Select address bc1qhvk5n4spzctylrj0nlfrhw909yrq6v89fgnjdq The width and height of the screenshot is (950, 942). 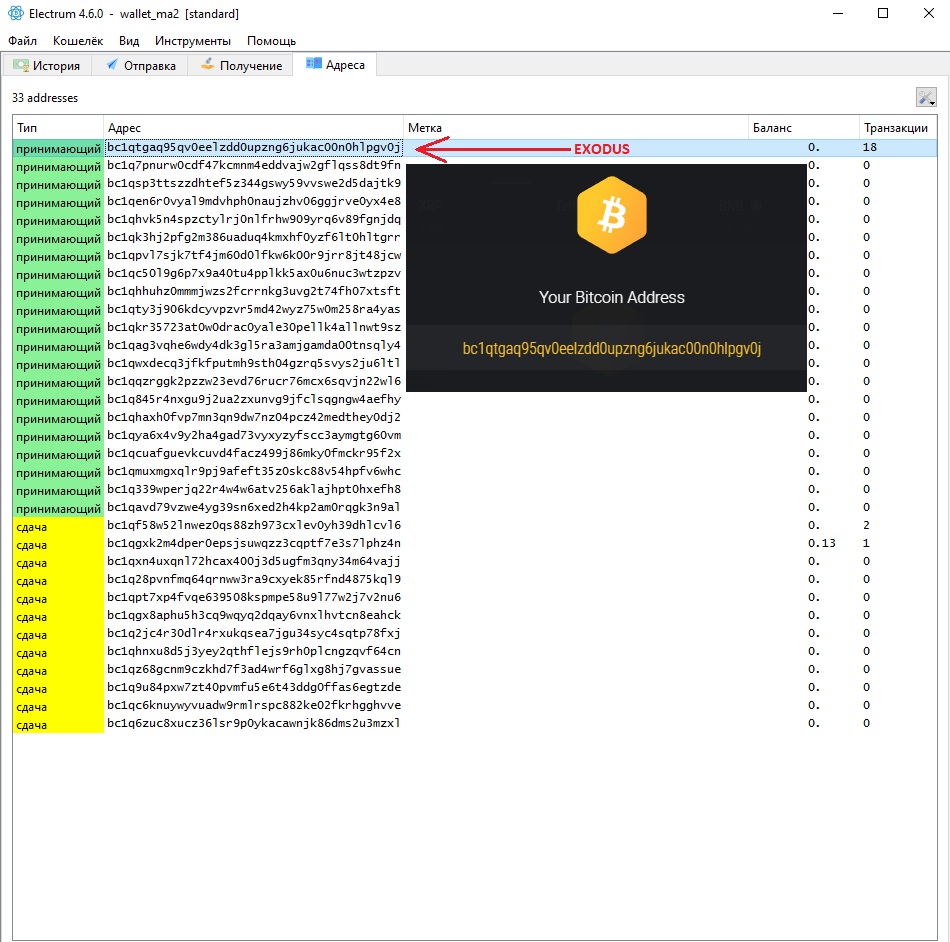coord(254,219)
